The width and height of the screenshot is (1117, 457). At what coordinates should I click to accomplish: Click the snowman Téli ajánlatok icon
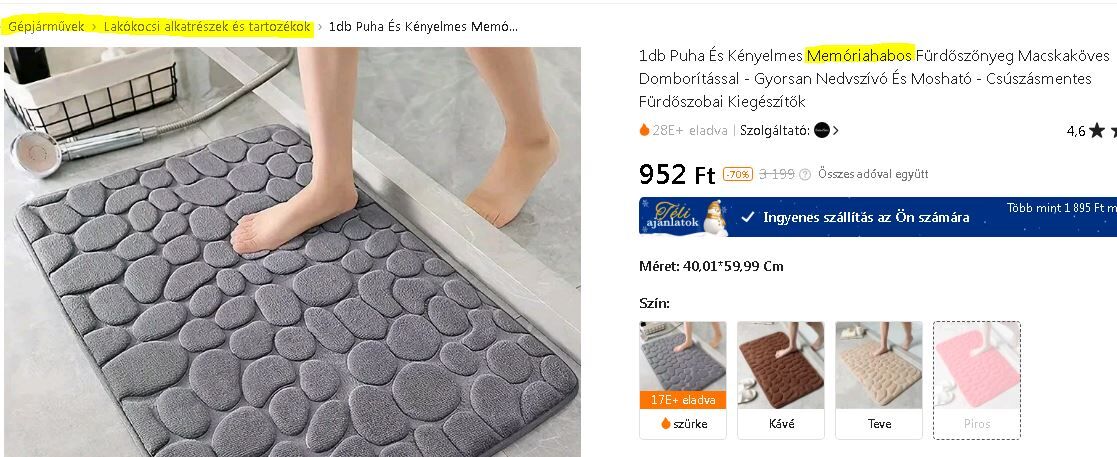(x=716, y=218)
